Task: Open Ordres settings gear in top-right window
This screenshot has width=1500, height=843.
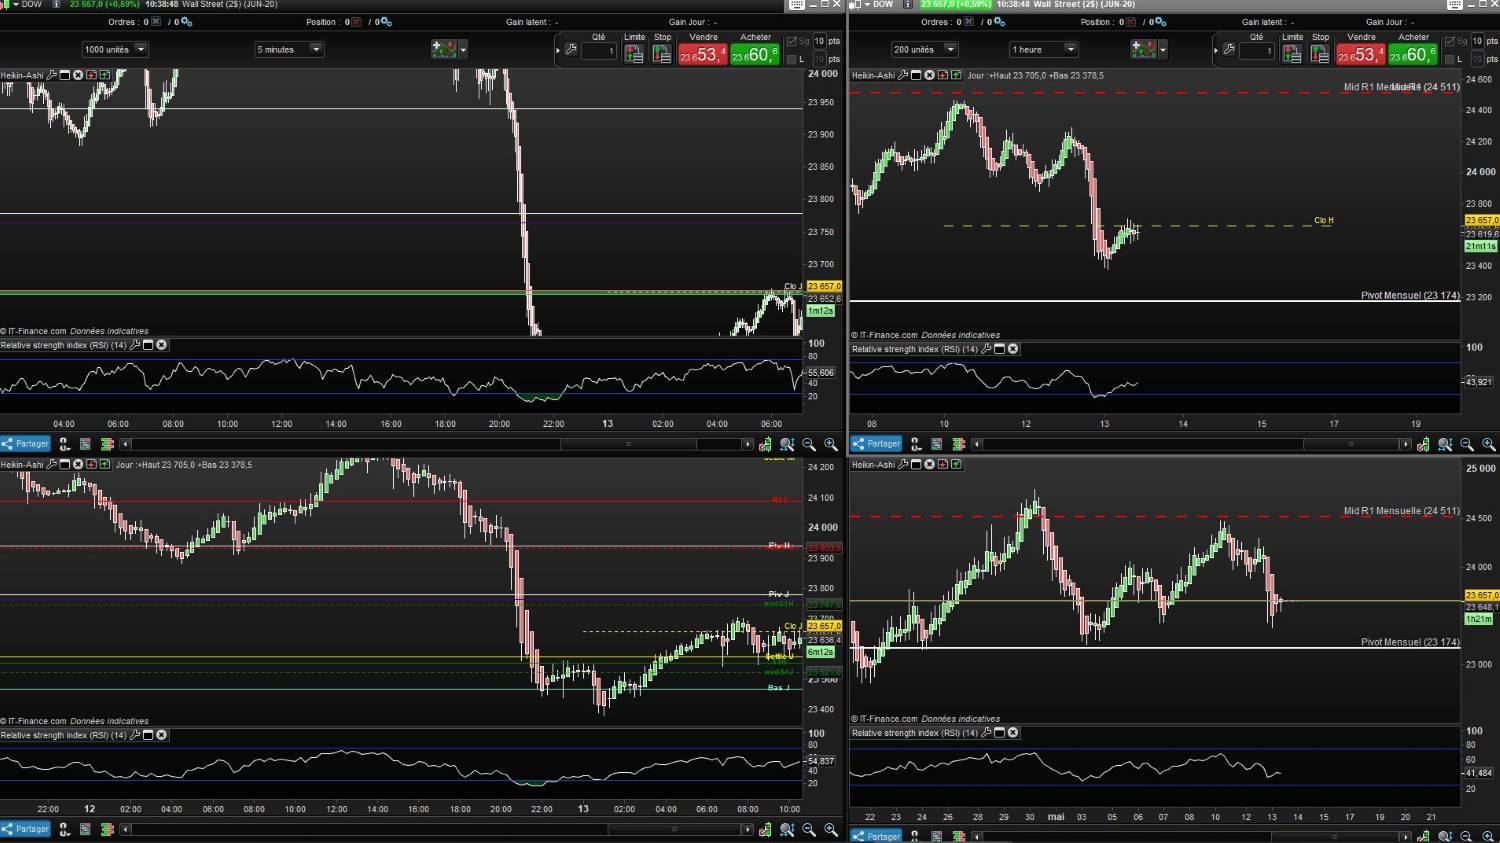Action: point(999,22)
